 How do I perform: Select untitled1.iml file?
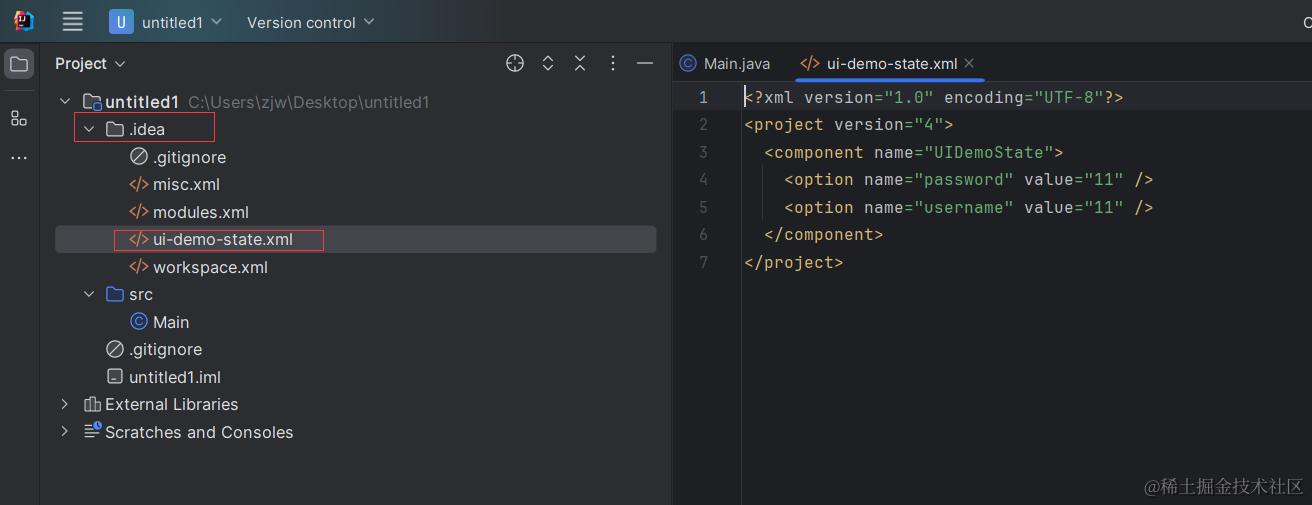tap(175, 377)
